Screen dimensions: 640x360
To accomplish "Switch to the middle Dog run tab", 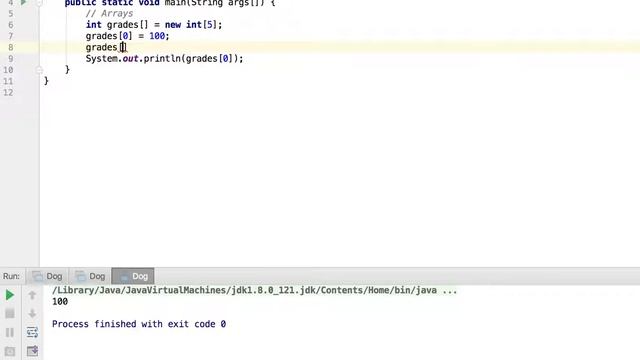I will pos(90,276).
